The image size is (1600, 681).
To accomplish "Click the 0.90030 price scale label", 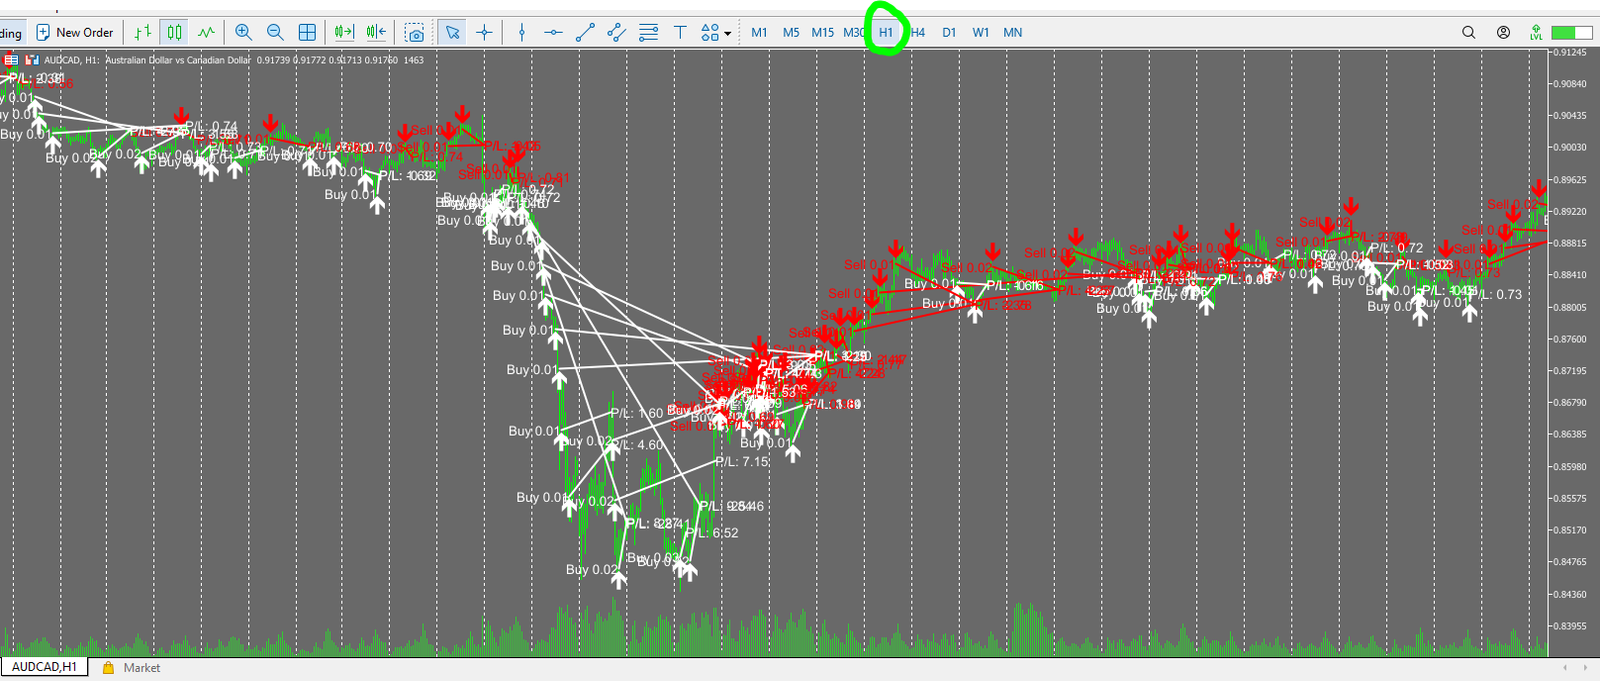I will point(1570,148).
